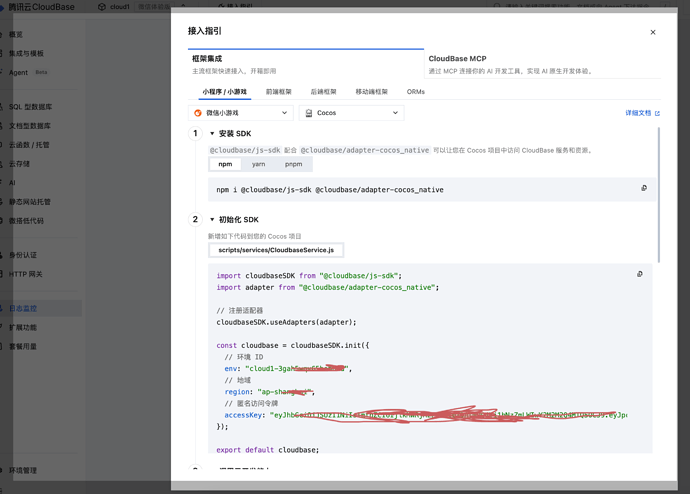Choose the pnpm package manager option
690x494 pixels.
pyautogui.click(x=294, y=164)
